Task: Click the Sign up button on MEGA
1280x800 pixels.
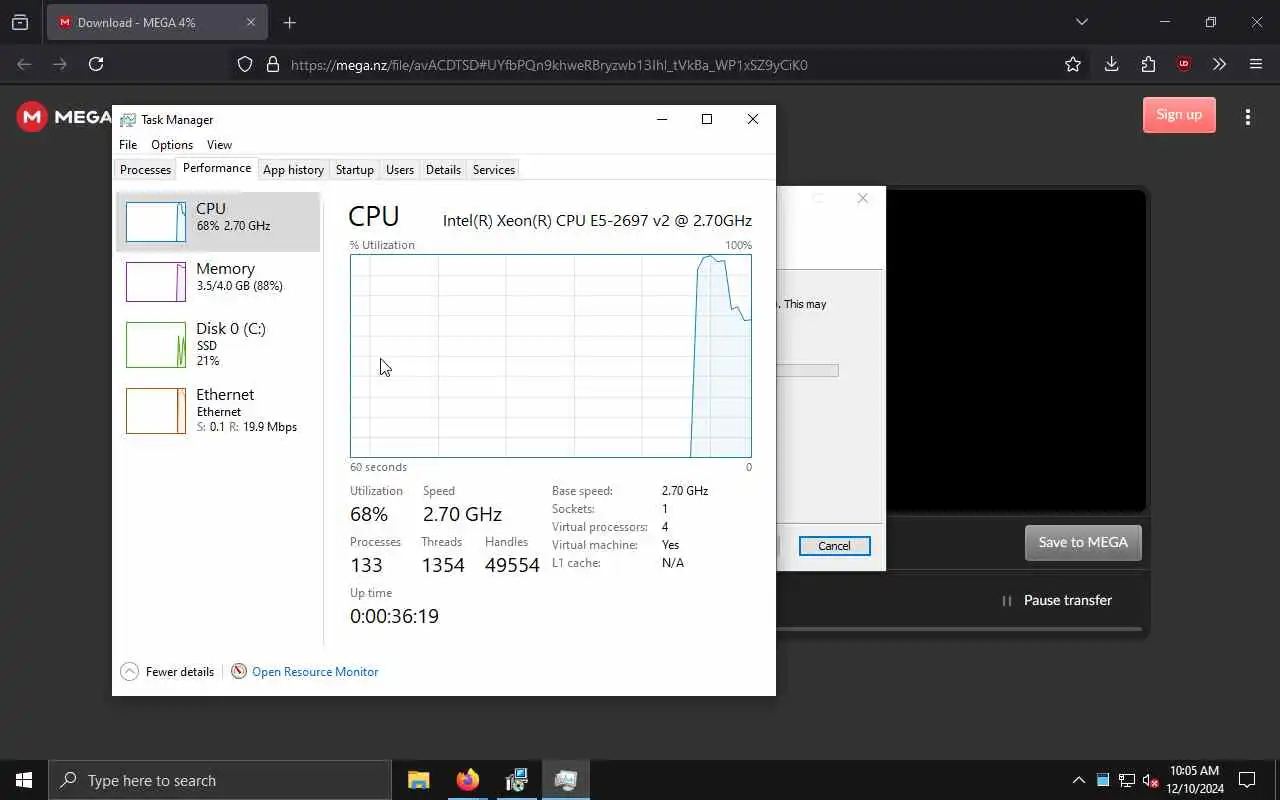Action: point(1179,114)
